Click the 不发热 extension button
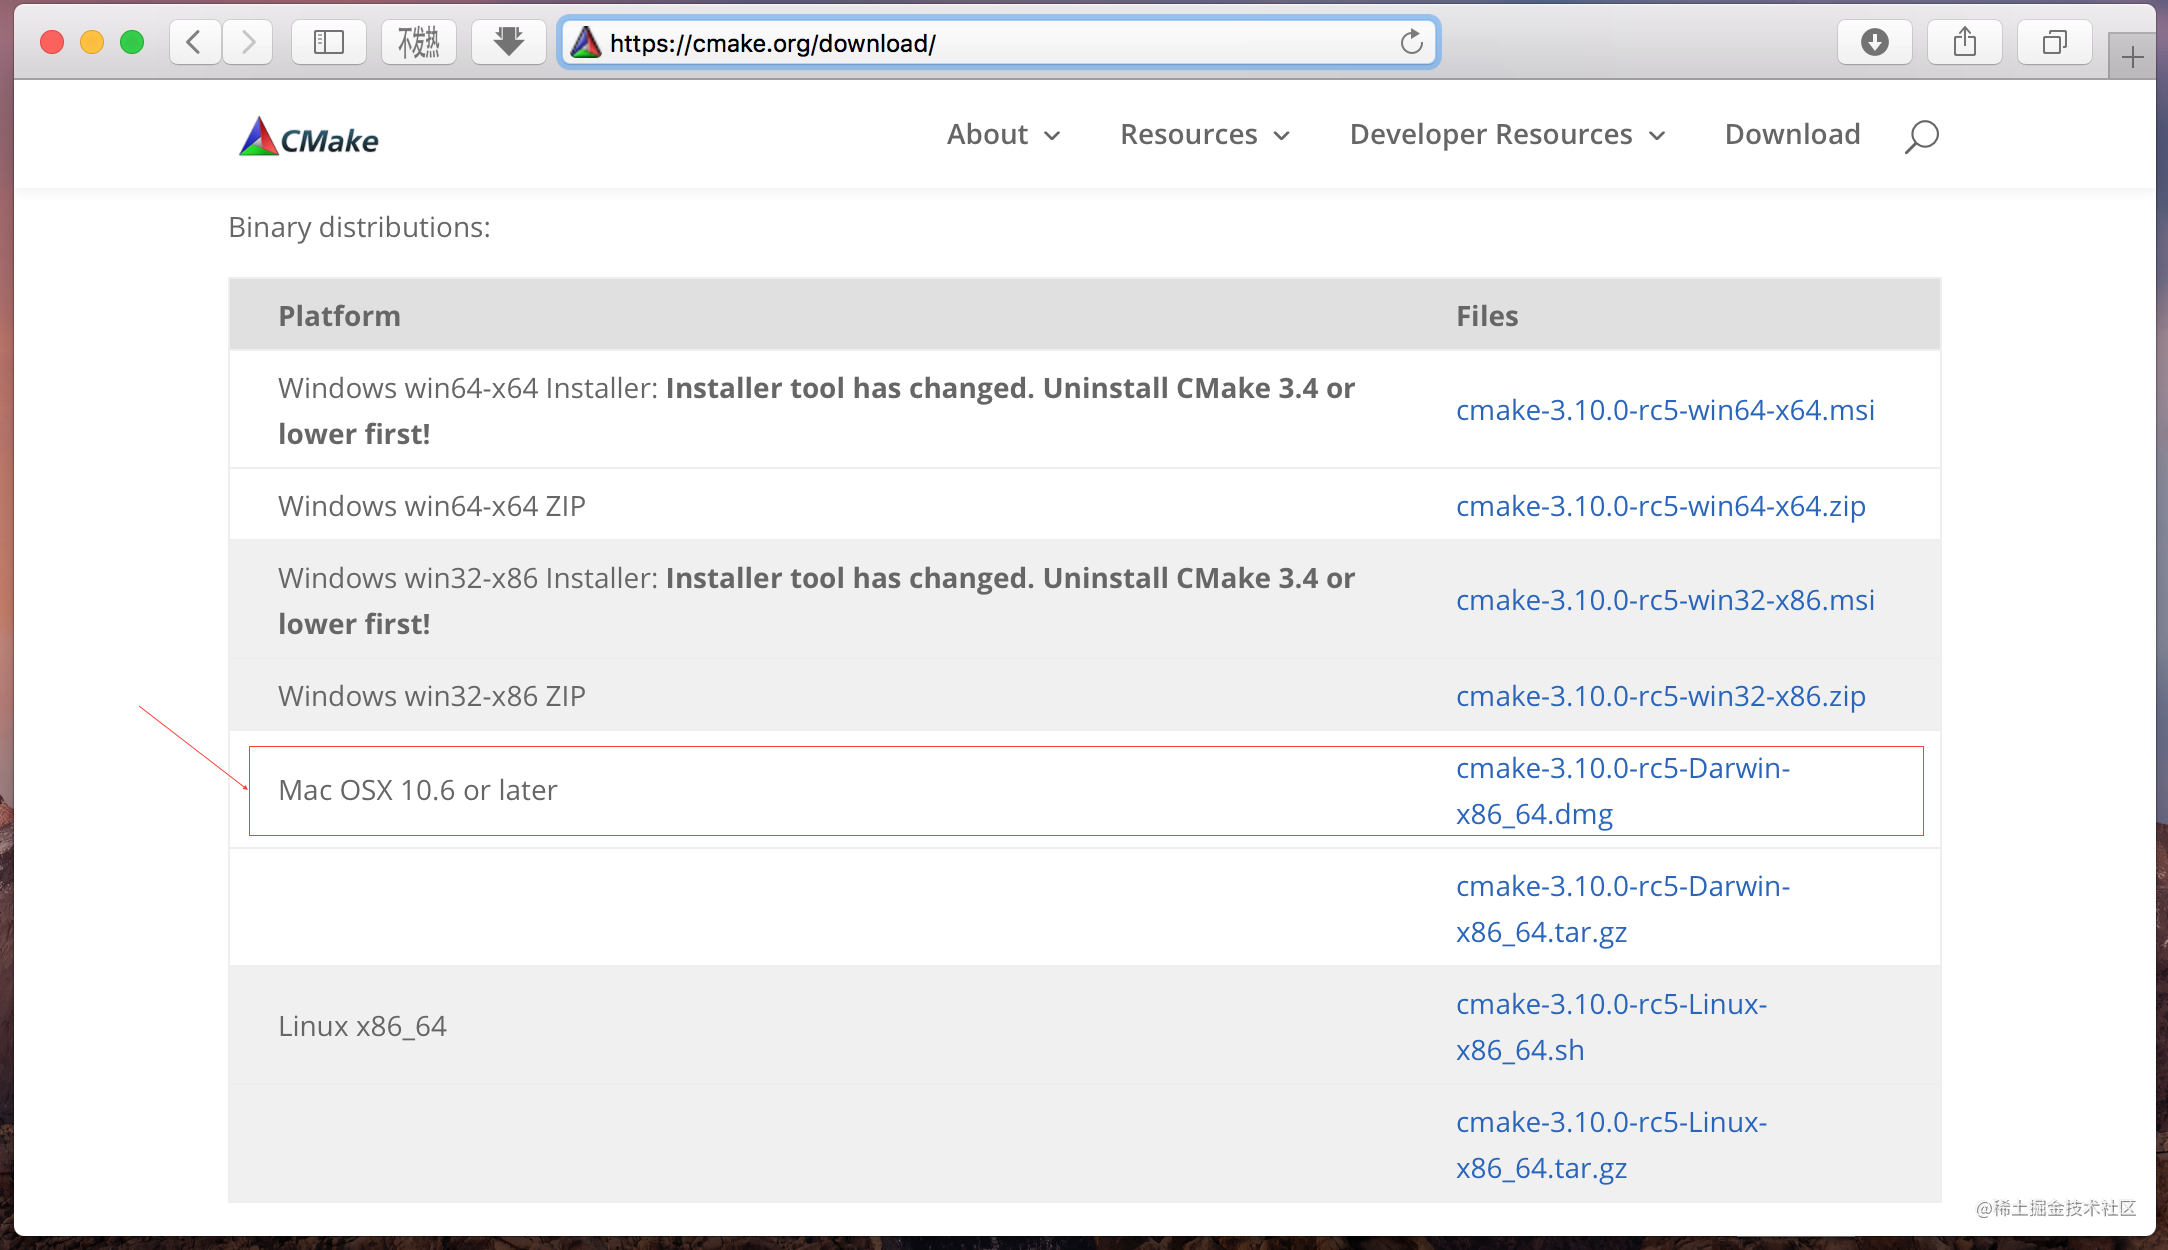This screenshot has width=2168, height=1250. pyautogui.click(x=419, y=42)
